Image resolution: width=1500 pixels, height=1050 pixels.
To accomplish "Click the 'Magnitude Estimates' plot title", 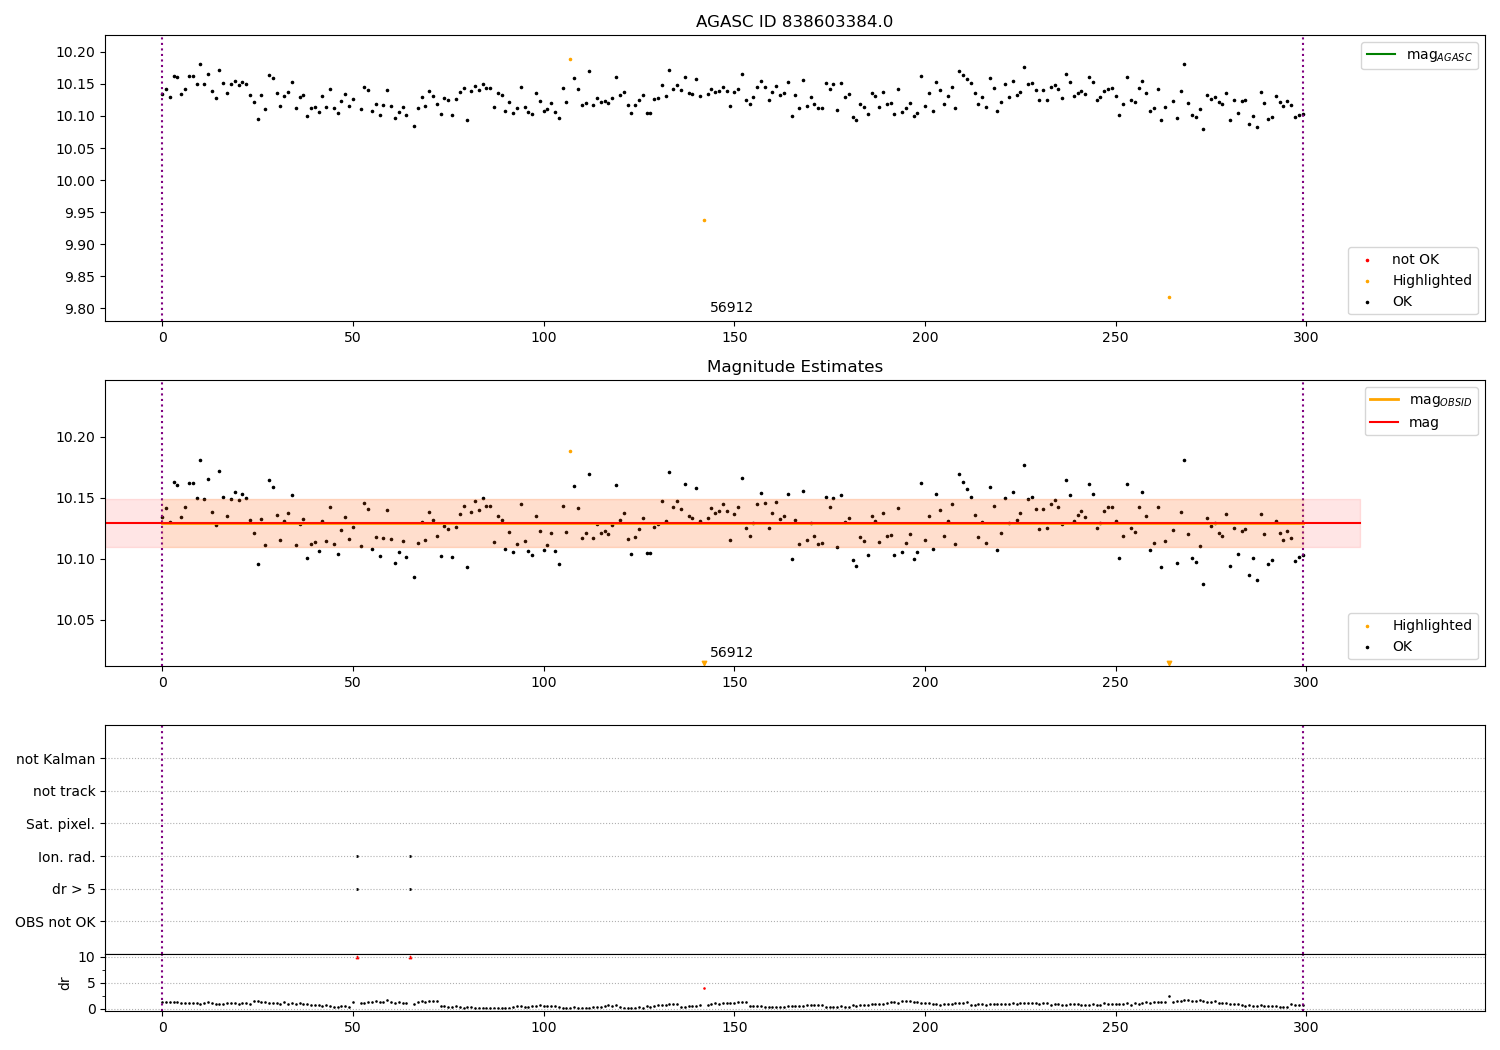I will (x=794, y=367).
